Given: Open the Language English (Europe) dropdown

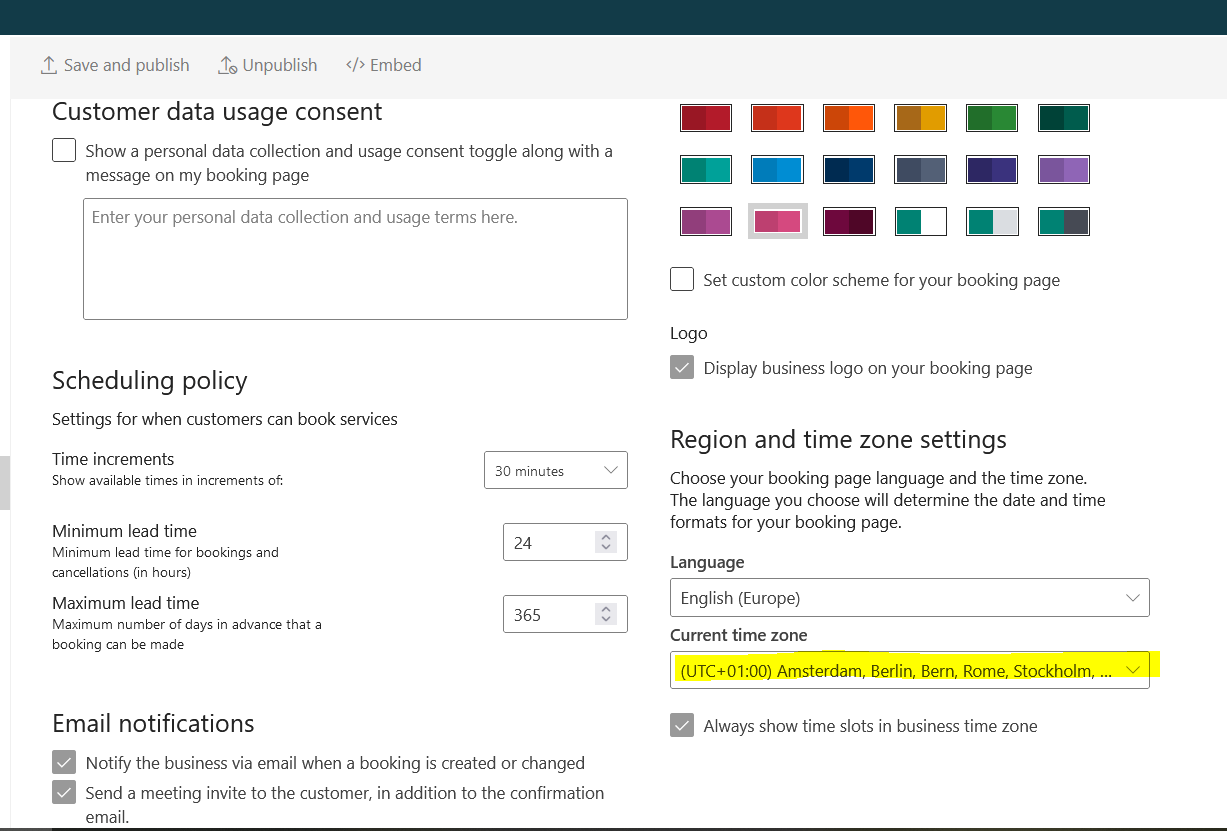Looking at the screenshot, I should (910, 598).
